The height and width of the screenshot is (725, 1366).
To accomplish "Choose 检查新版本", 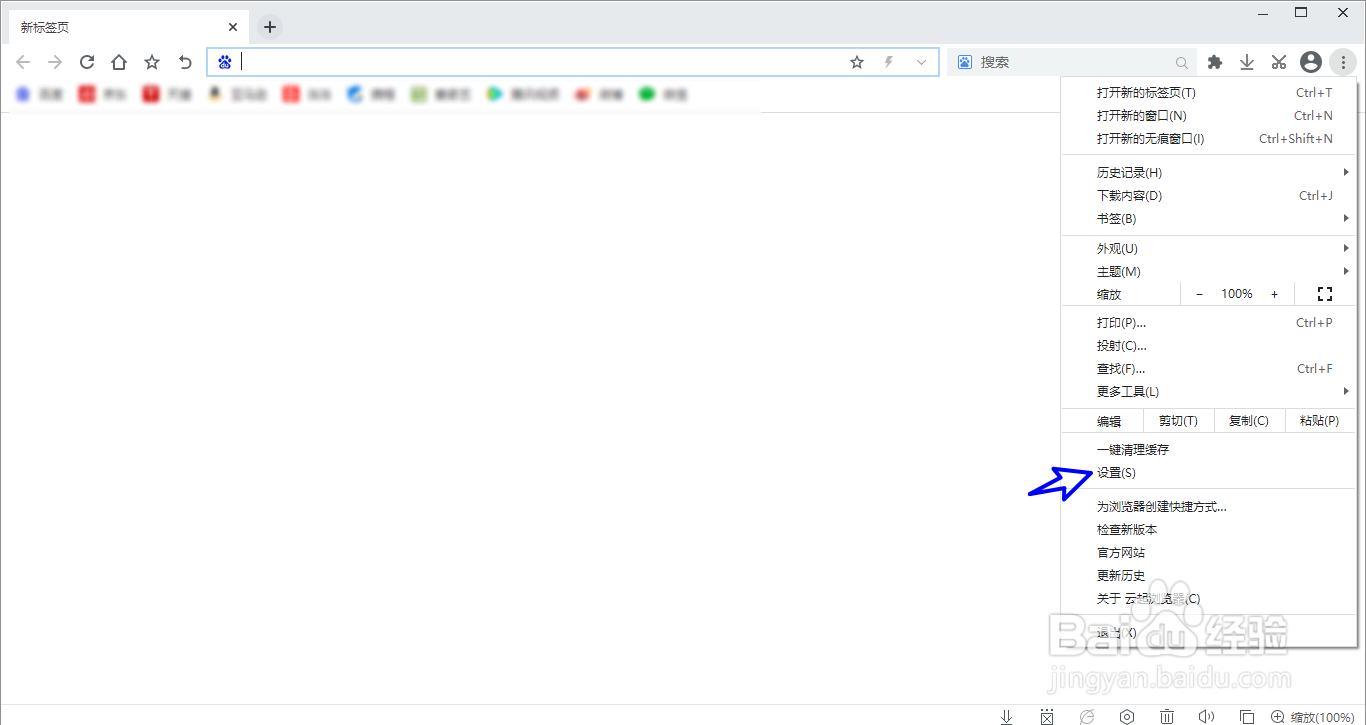I will 1208,529.
